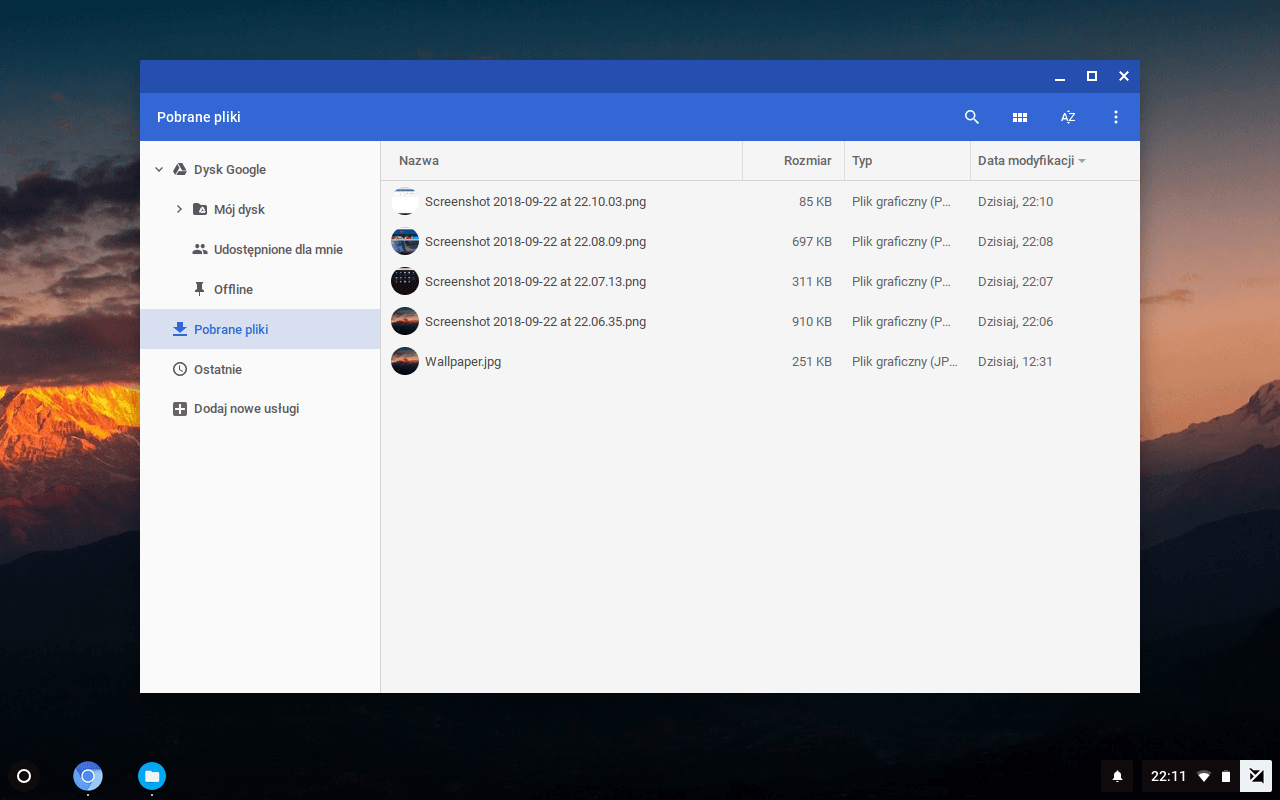Close the Files window
This screenshot has width=1280, height=800.
tap(1124, 77)
